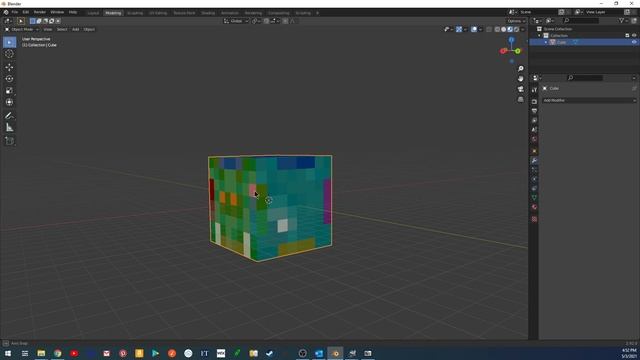Select the Transform tool
This screenshot has width=640, height=360.
pyautogui.click(x=9, y=102)
